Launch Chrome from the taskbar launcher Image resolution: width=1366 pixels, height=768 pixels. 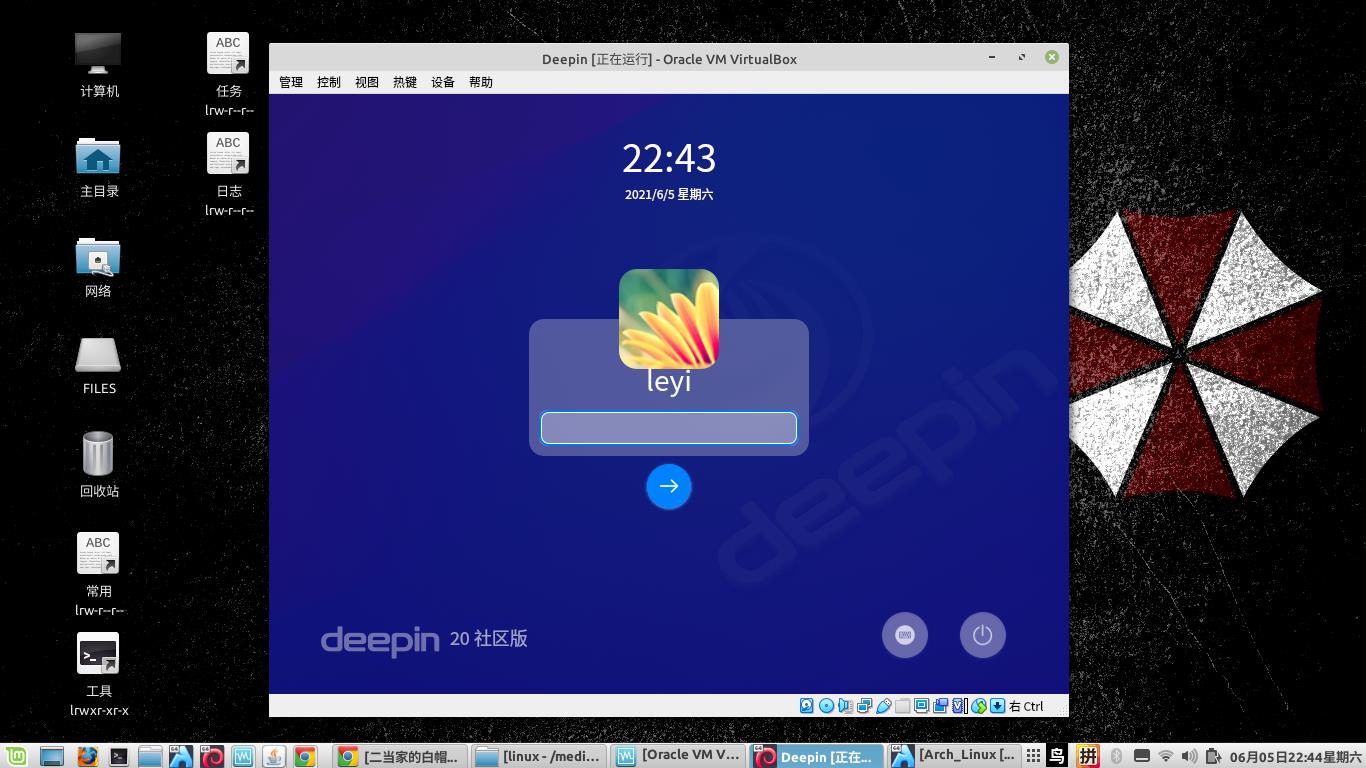pyautogui.click(x=305, y=756)
